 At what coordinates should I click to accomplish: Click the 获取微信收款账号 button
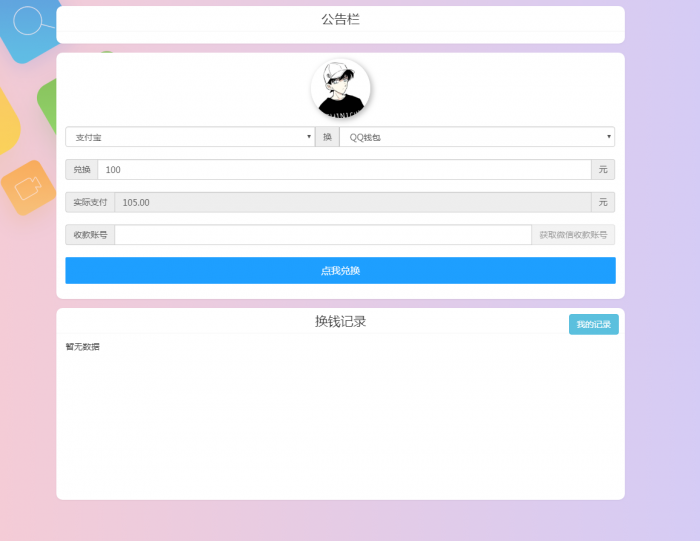[x=573, y=235]
